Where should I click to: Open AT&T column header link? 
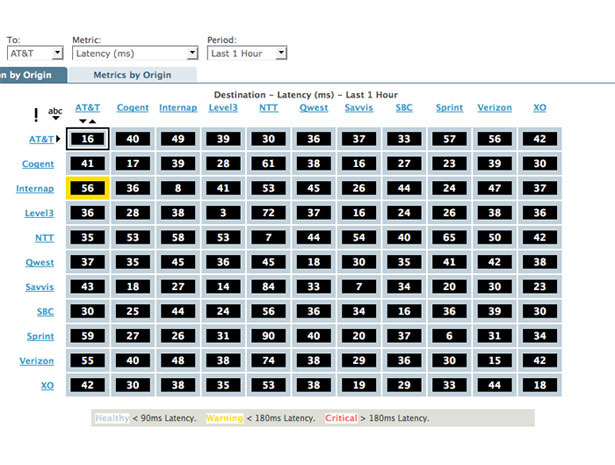(x=87, y=108)
